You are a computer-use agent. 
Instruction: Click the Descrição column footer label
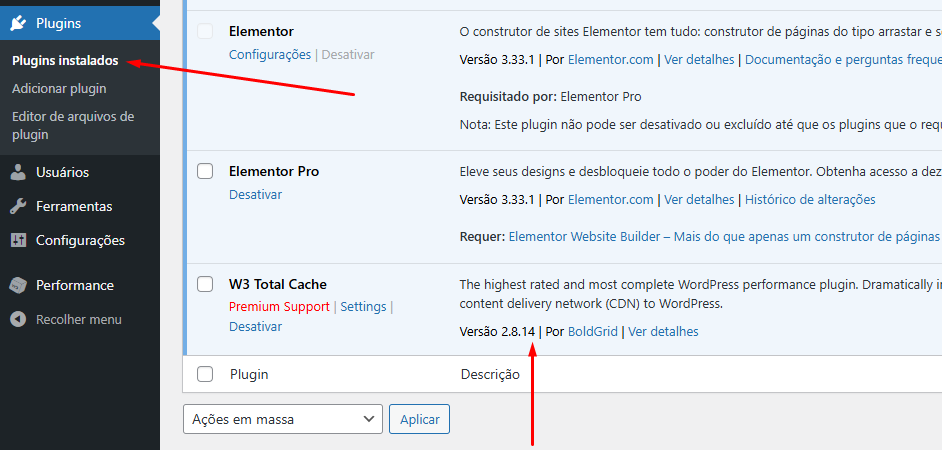[x=490, y=374]
